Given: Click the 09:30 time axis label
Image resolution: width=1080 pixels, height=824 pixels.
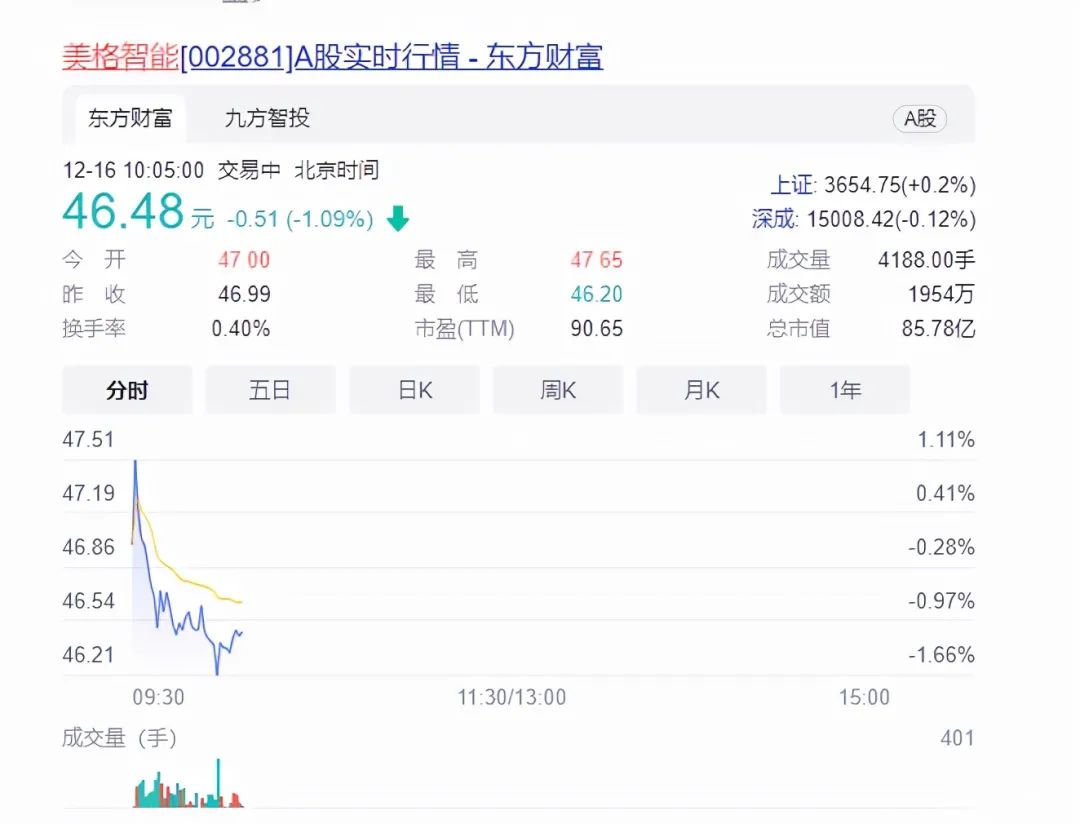Looking at the screenshot, I should (x=158, y=697).
